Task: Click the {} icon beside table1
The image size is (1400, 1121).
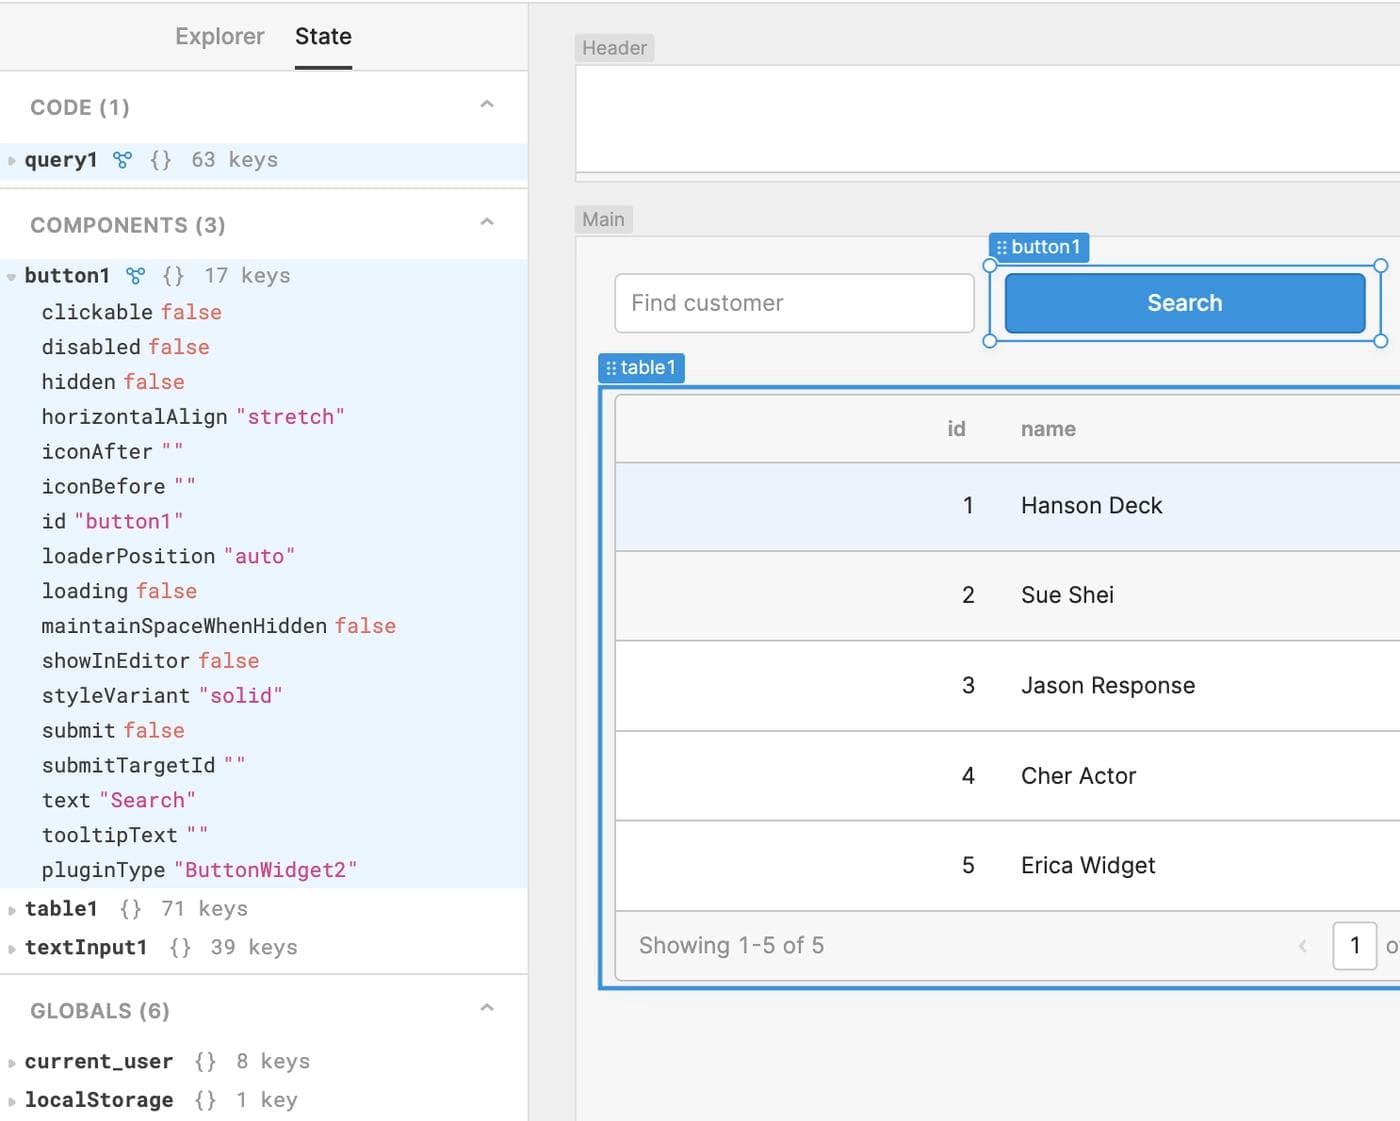Action: [129, 908]
